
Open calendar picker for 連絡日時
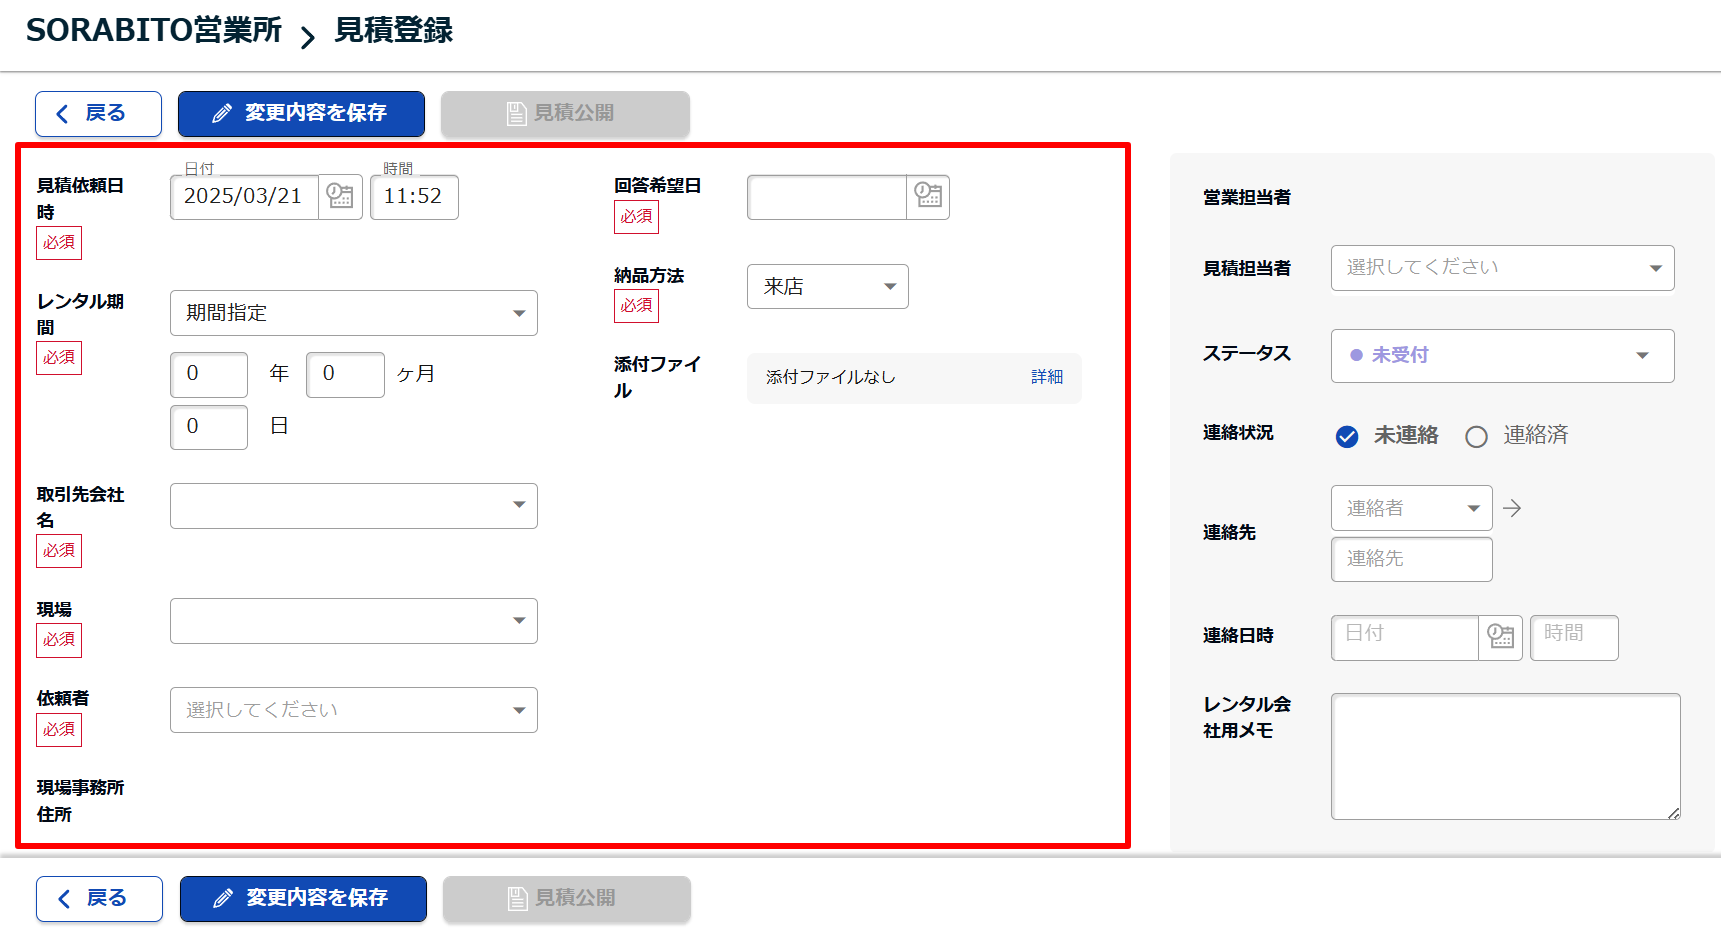pos(1500,637)
